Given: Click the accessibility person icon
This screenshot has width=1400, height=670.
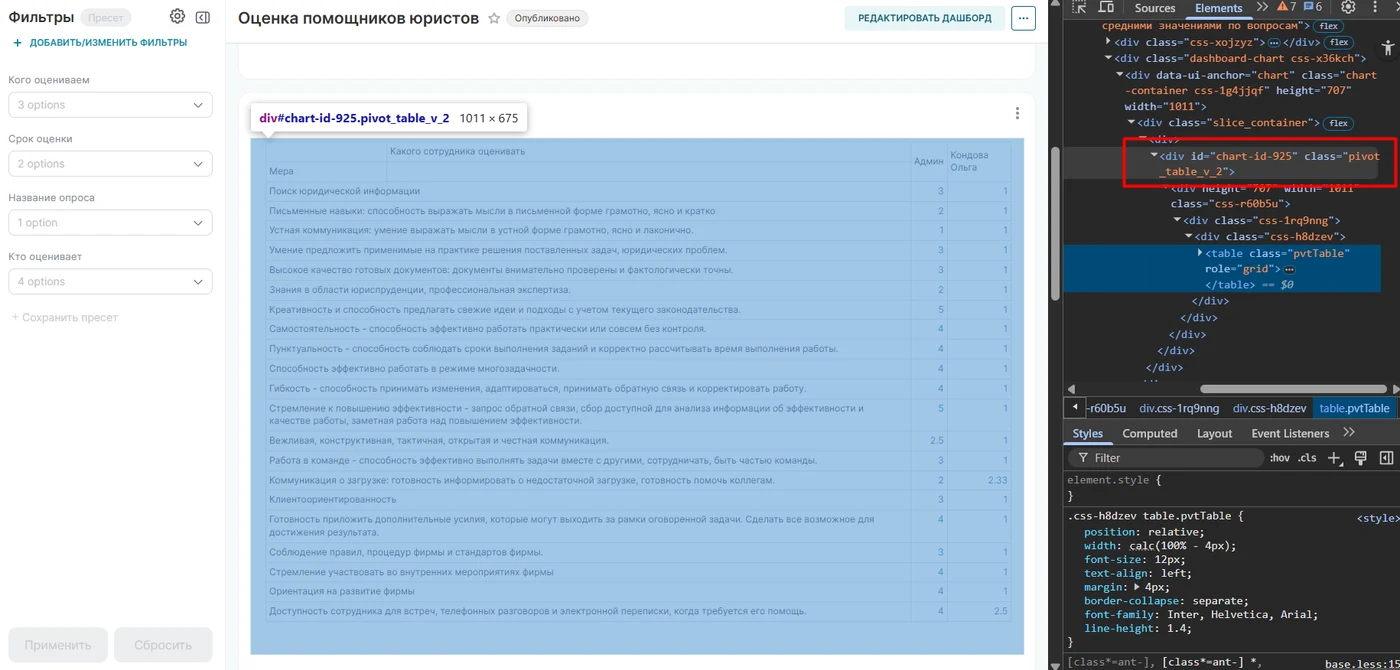Looking at the screenshot, I should (1386, 47).
